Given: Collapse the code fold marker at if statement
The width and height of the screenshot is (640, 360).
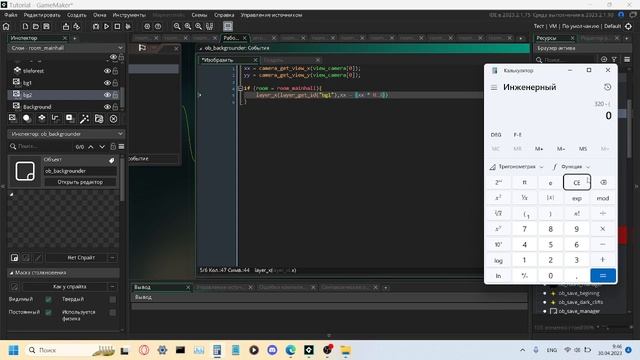Looking at the screenshot, I should coord(240,88).
